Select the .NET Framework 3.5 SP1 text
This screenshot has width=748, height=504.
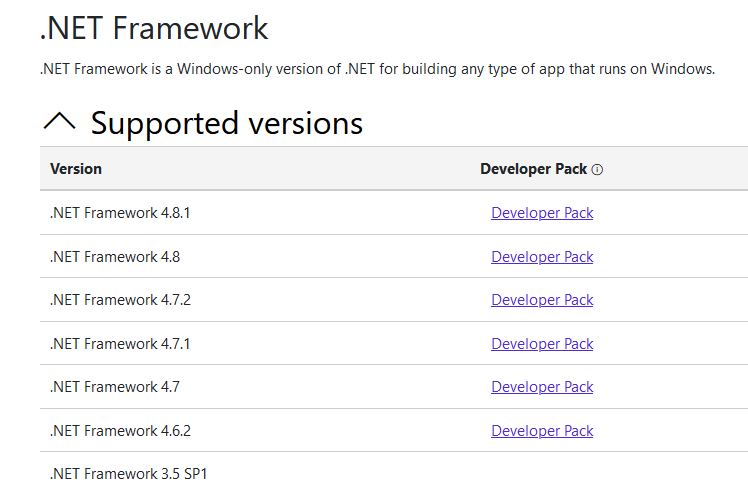pyautogui.click(x=128, y=473)
